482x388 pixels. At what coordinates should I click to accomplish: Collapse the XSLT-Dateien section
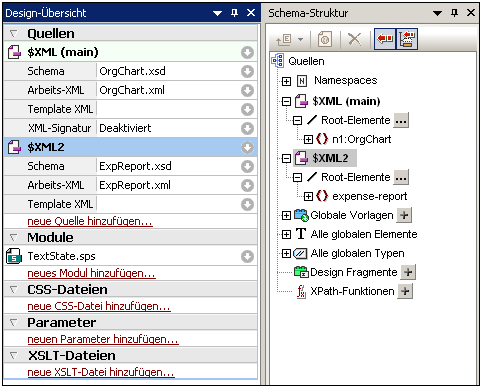click(x=13, y=355)
